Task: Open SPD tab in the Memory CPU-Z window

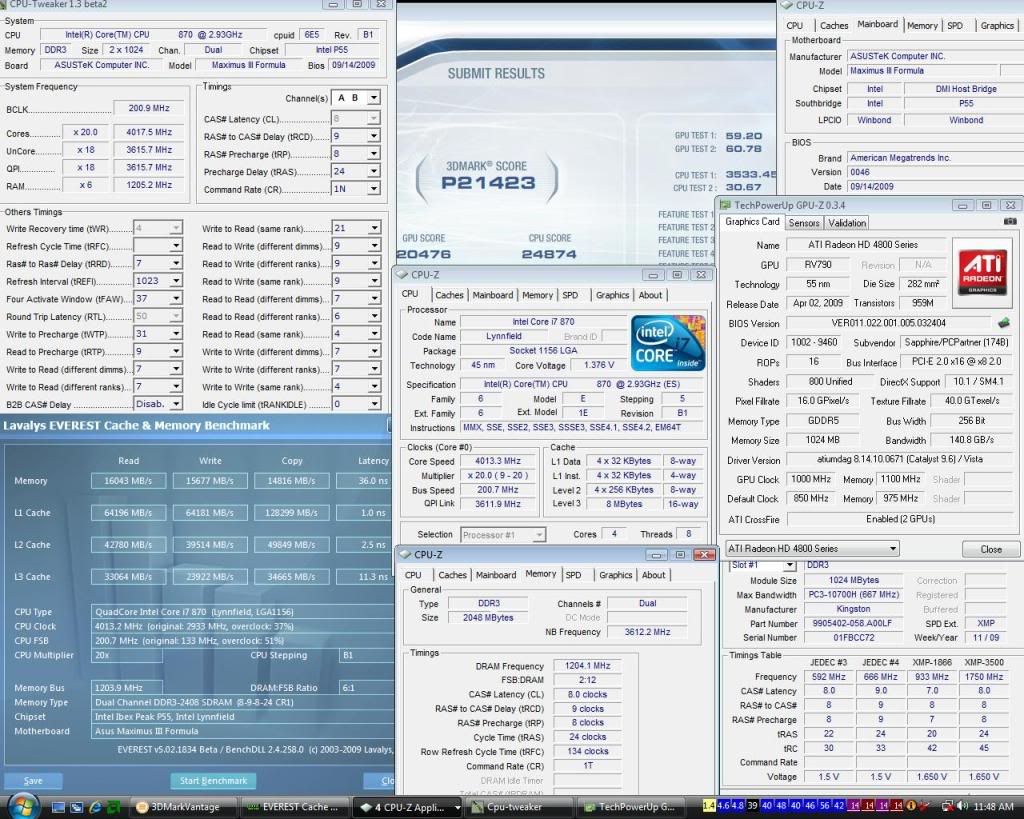Action: [573, 575]
